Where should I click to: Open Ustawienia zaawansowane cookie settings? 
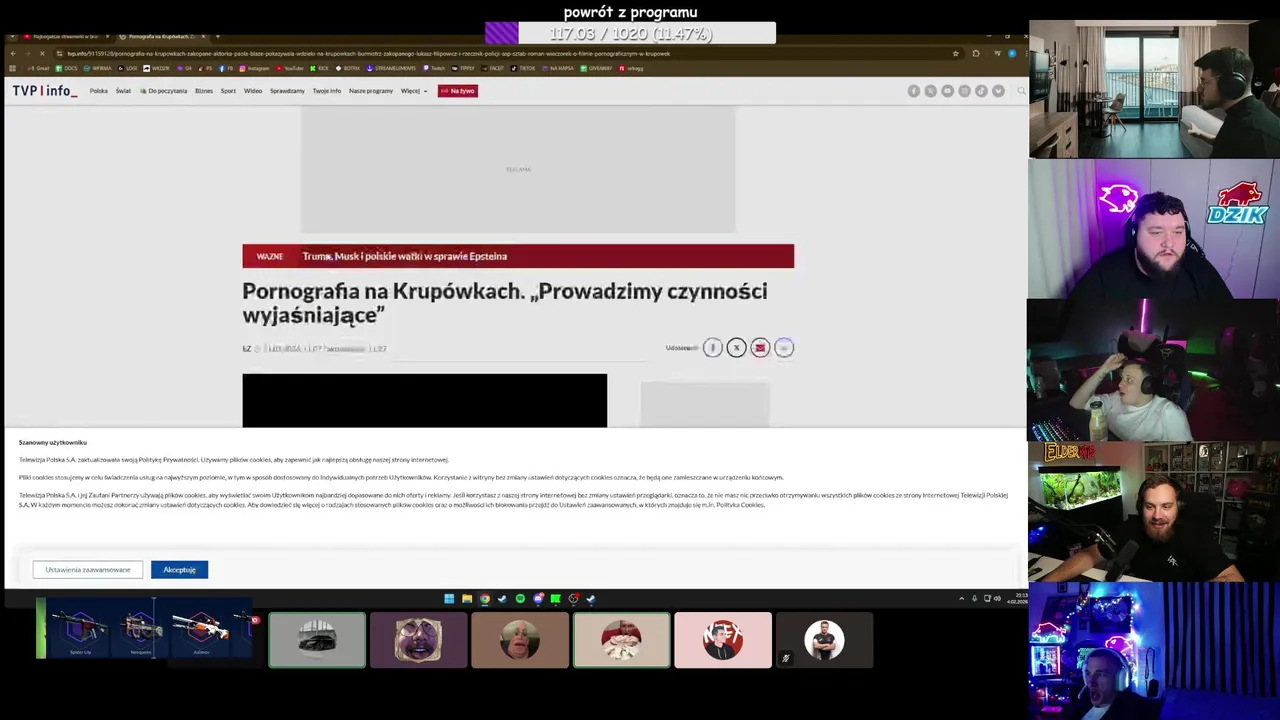click(x=88, y=570)
